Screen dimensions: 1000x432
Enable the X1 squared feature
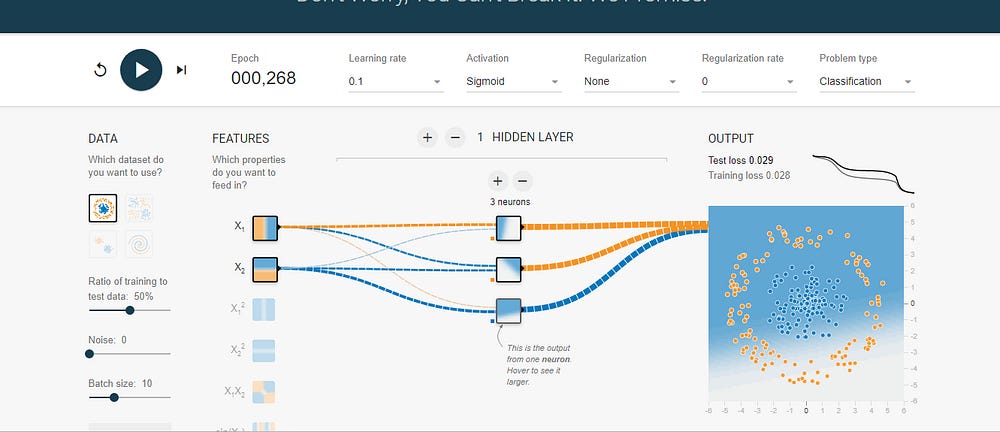[x=263, y=309]
